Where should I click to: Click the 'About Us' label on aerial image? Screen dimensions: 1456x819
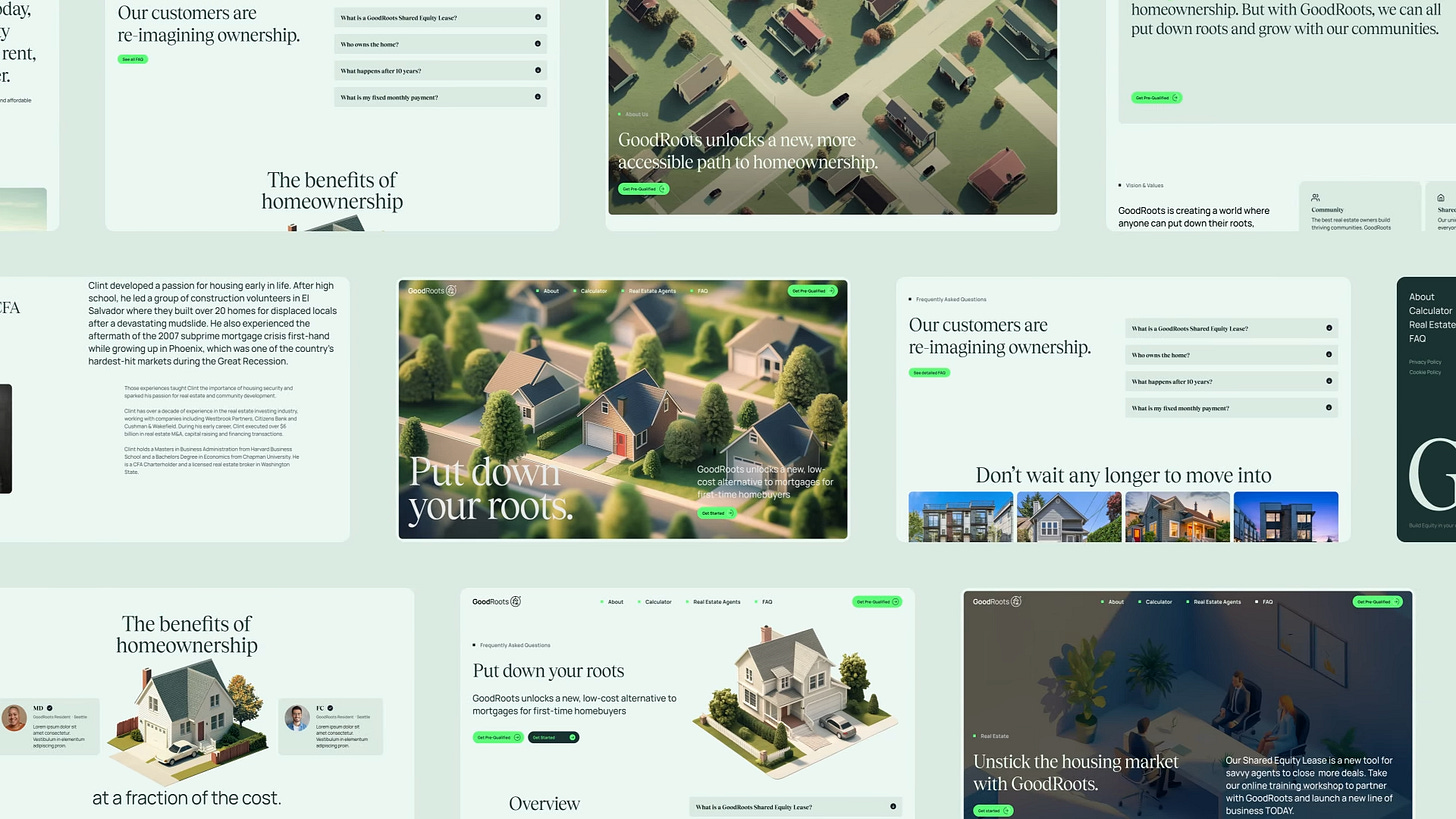click(x=636, y=114)
